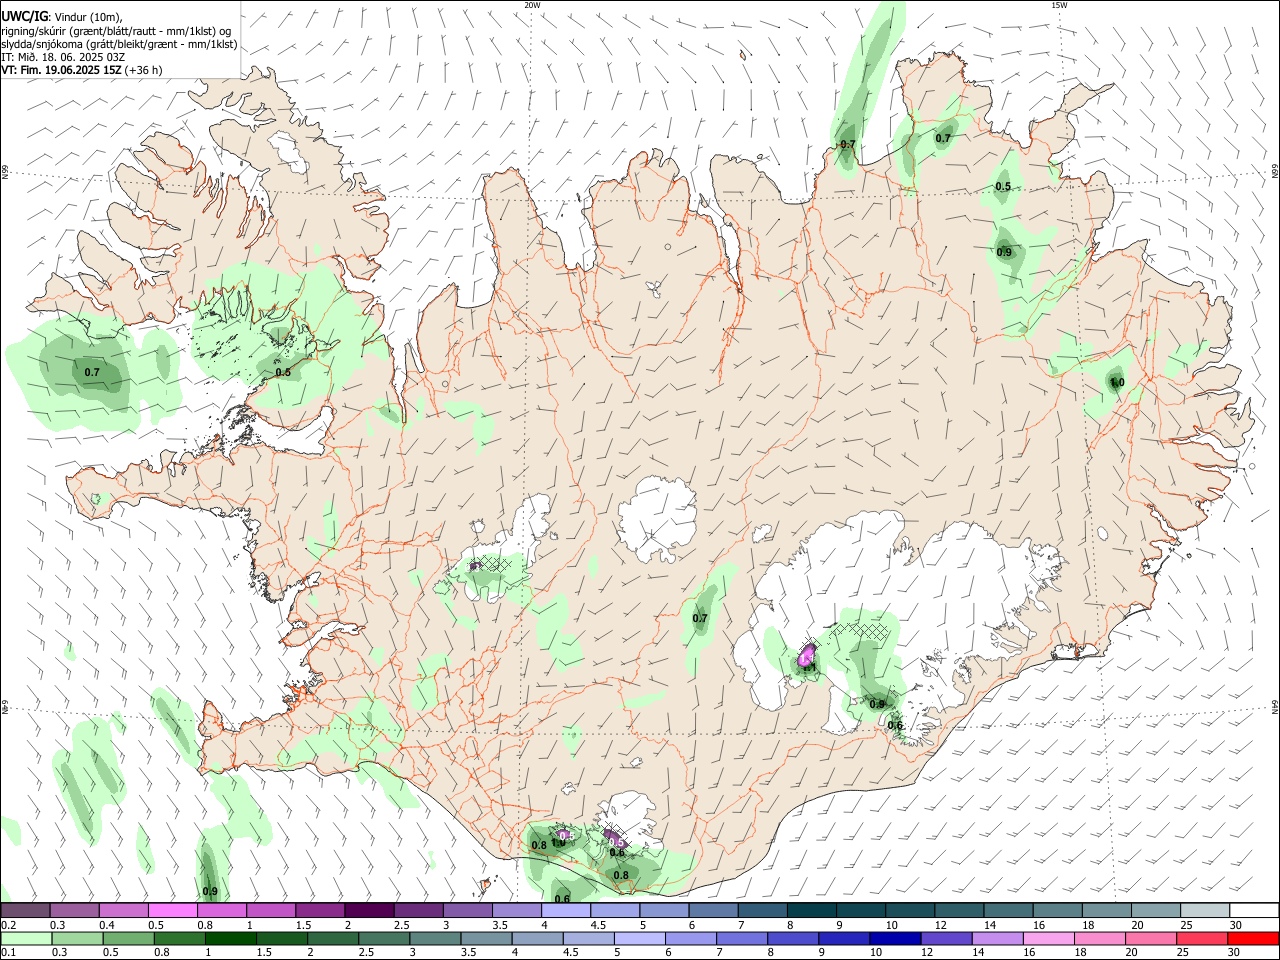Click the 0.7 rain value over the western sea
This screenshot has height=960, width=1280.
pyautogui.click(x=92, y=372)
